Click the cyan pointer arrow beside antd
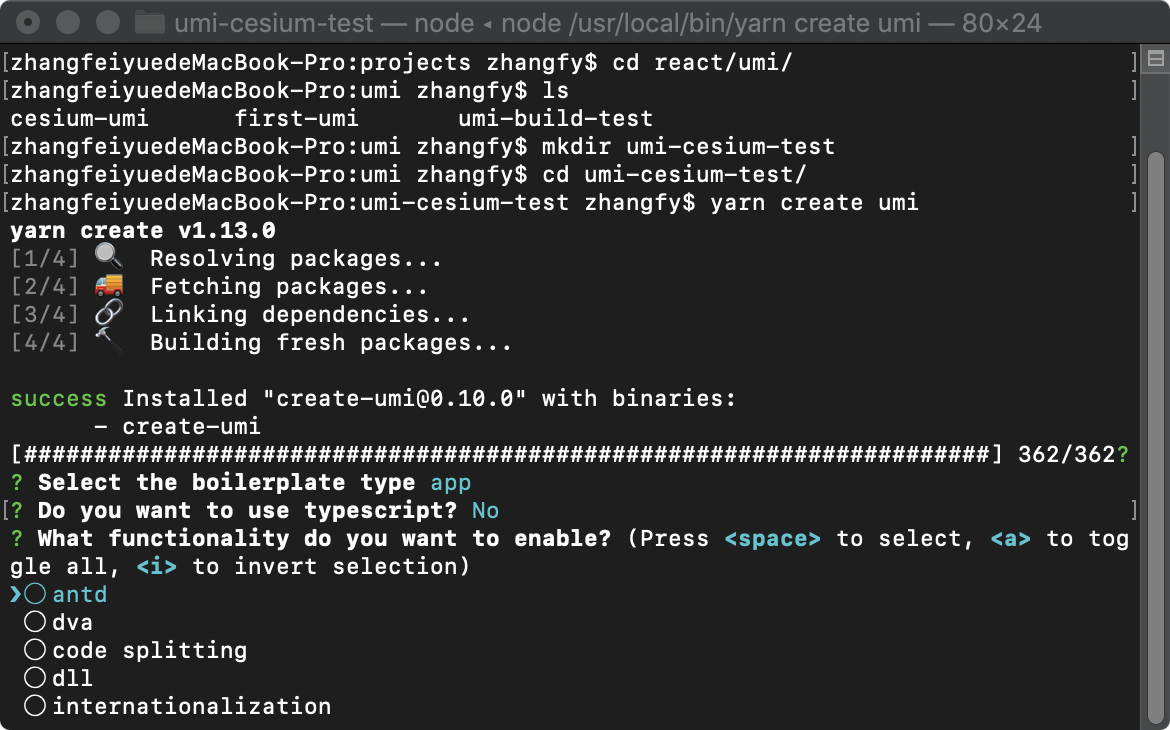This screenshot has width=1170, height=730. point(15,594)
